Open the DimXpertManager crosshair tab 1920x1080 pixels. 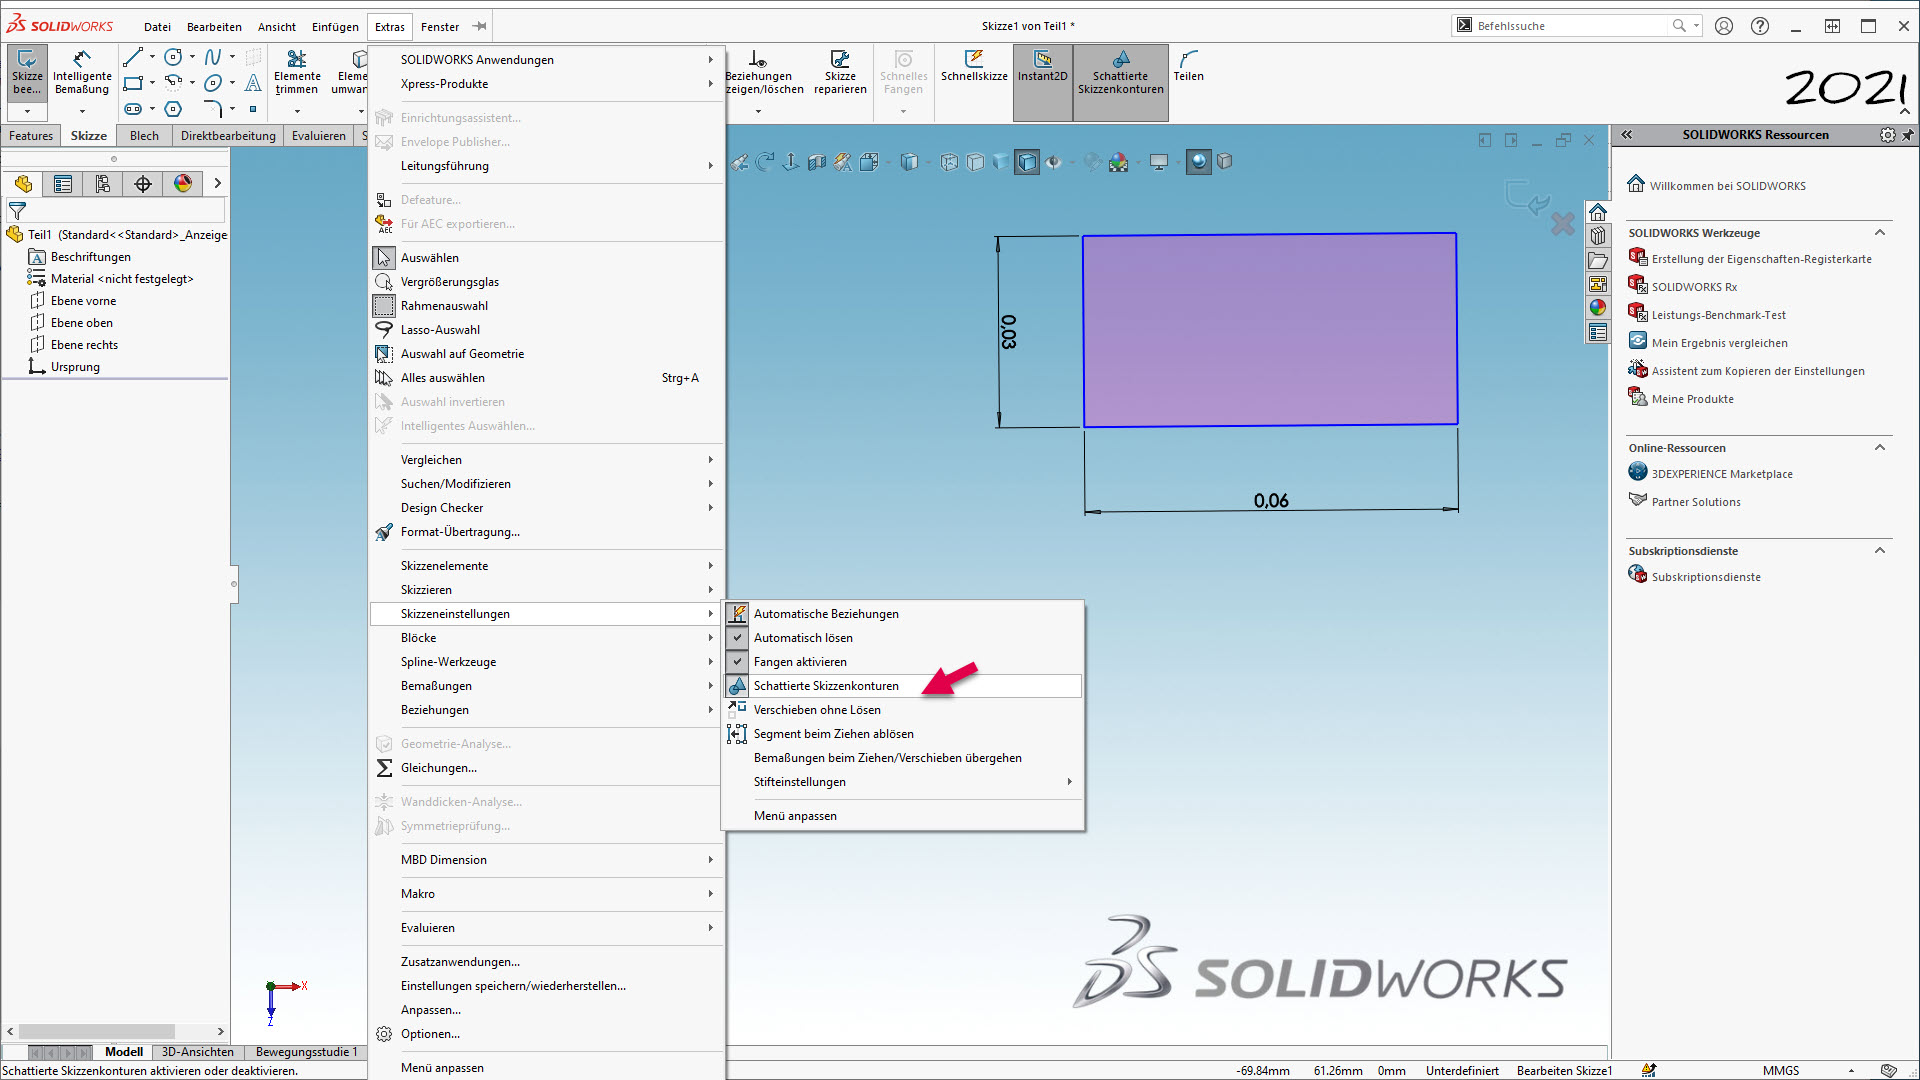click(143, 183)
